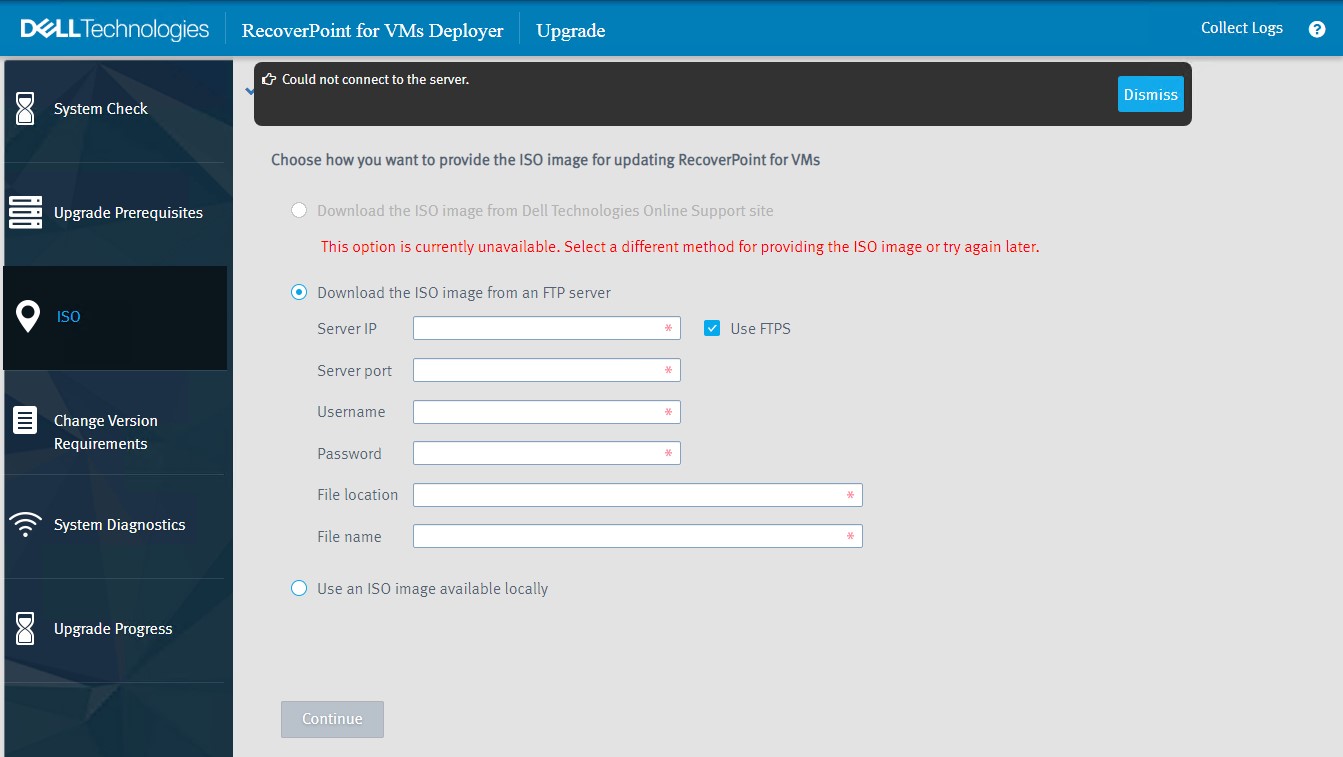
Task: Open the help question-mark icon
Action: click(1317, 29)
